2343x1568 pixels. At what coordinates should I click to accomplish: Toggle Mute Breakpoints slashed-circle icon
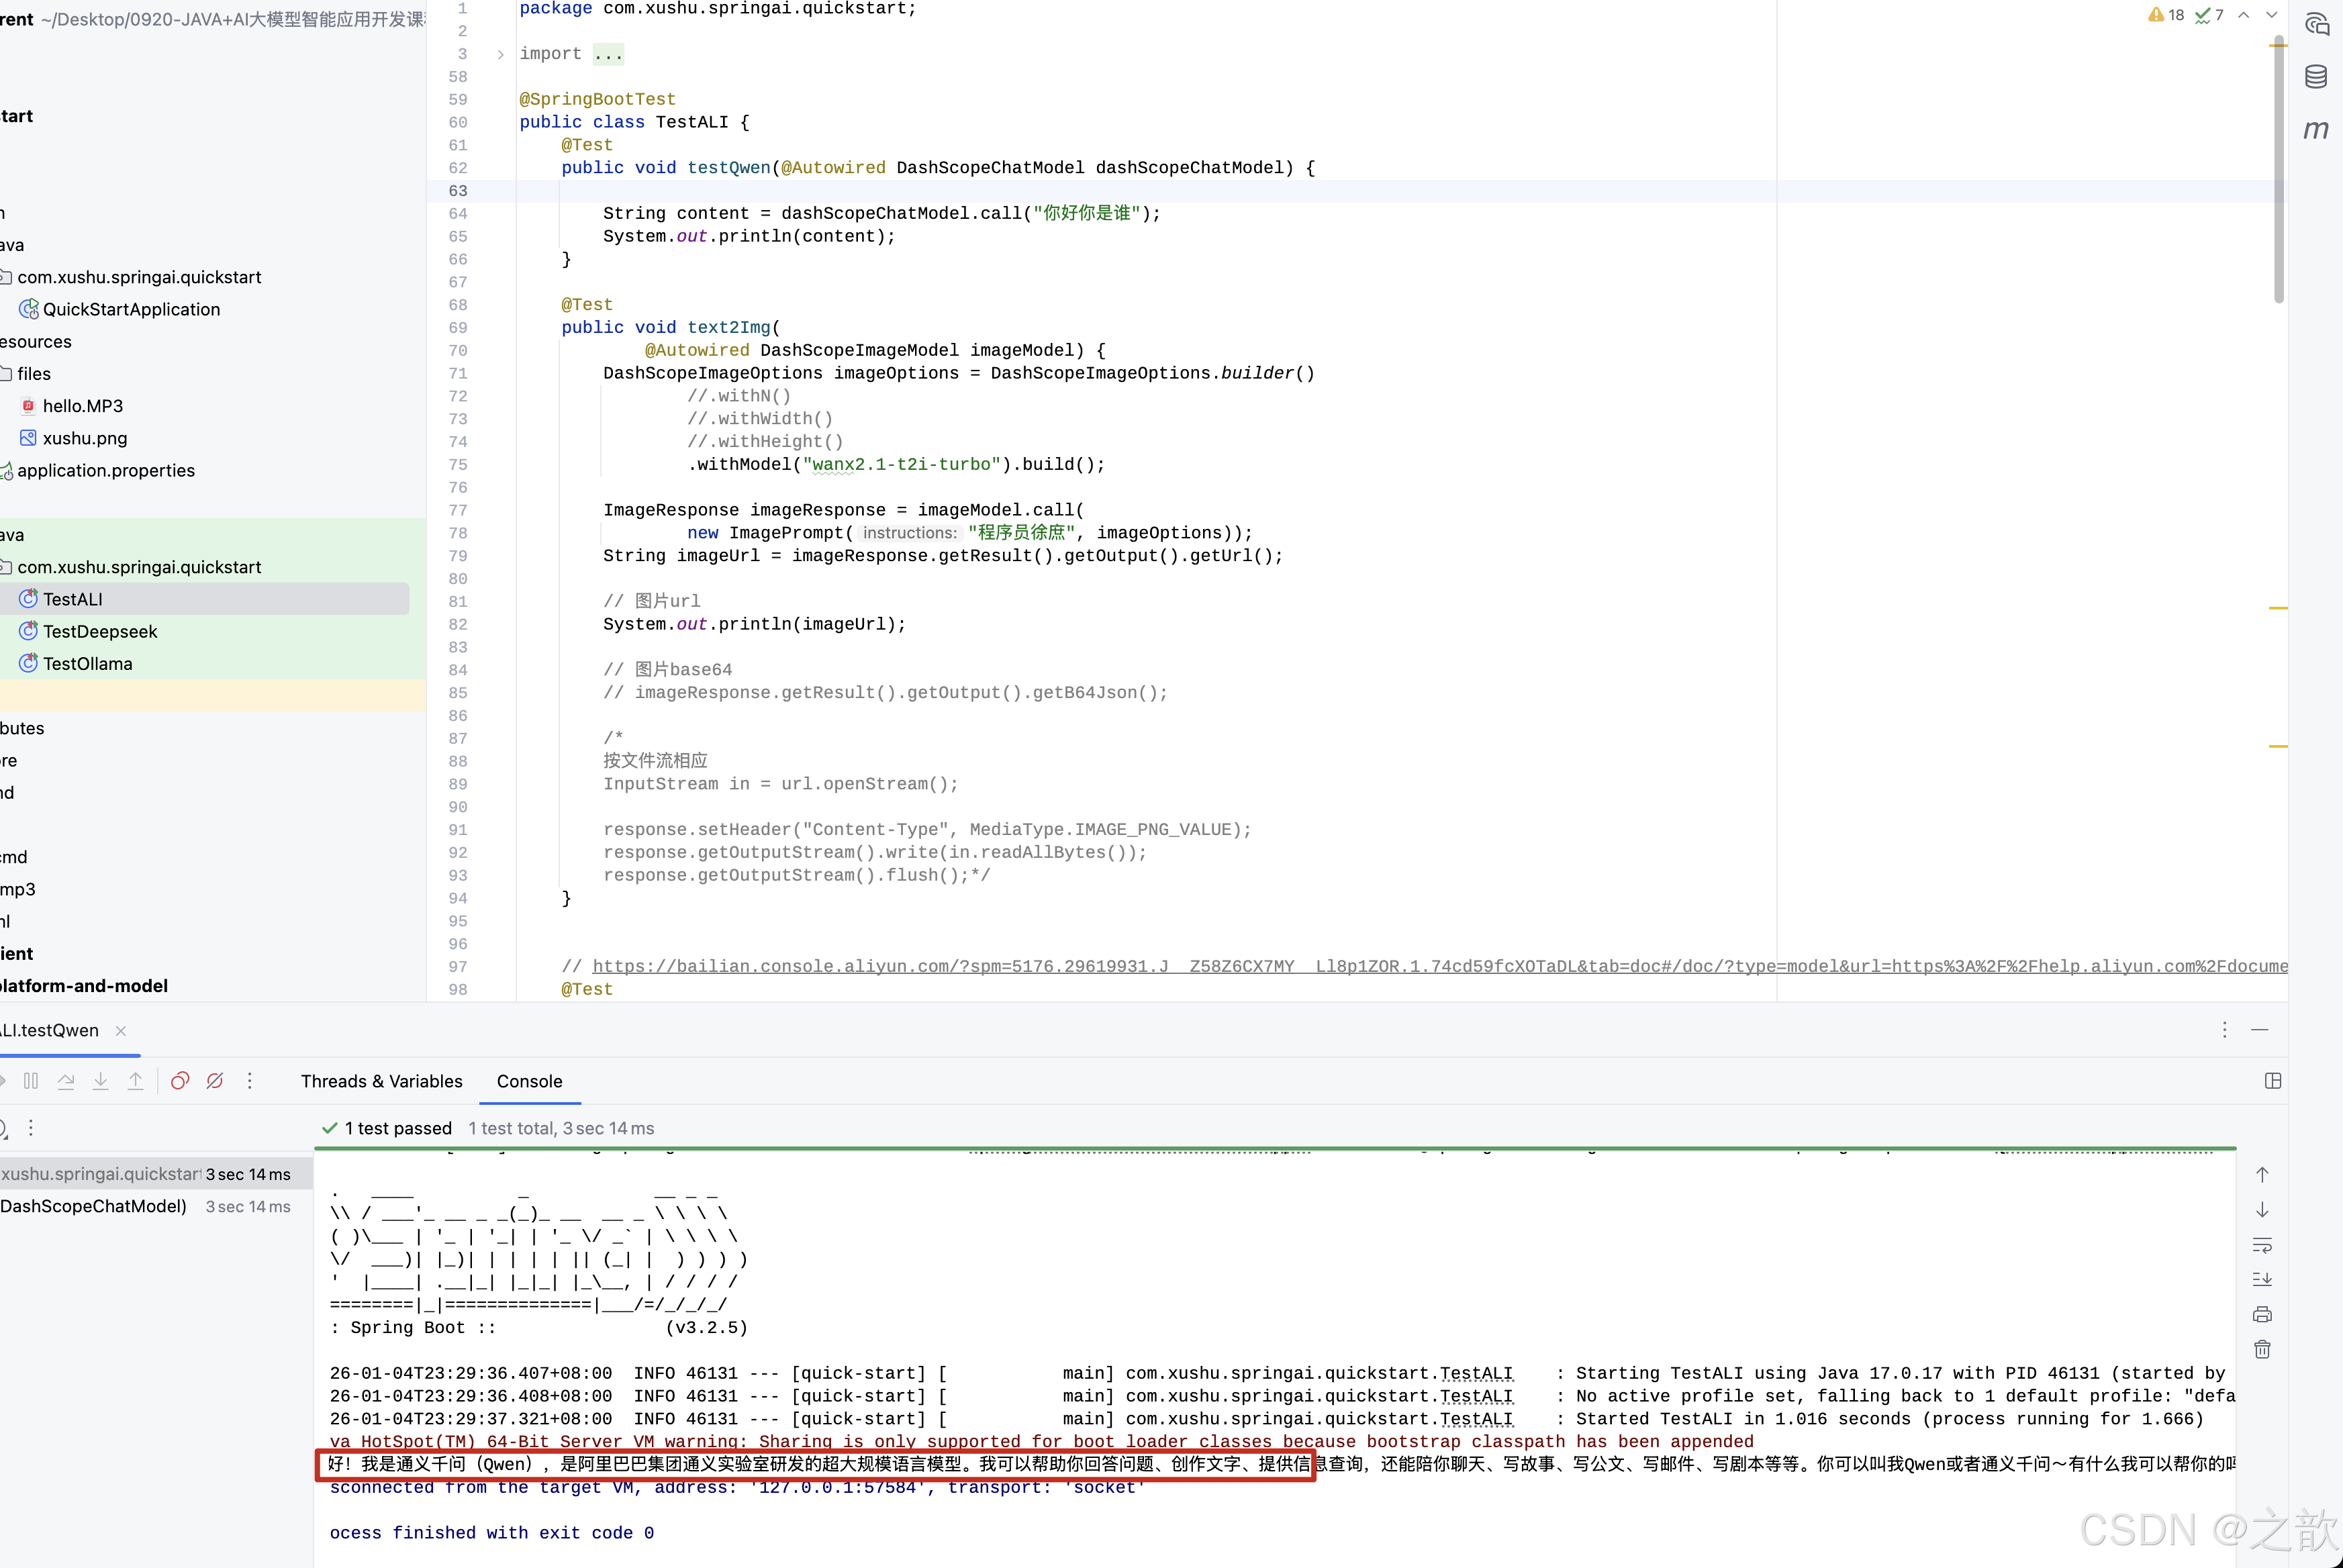[215, 1081]
